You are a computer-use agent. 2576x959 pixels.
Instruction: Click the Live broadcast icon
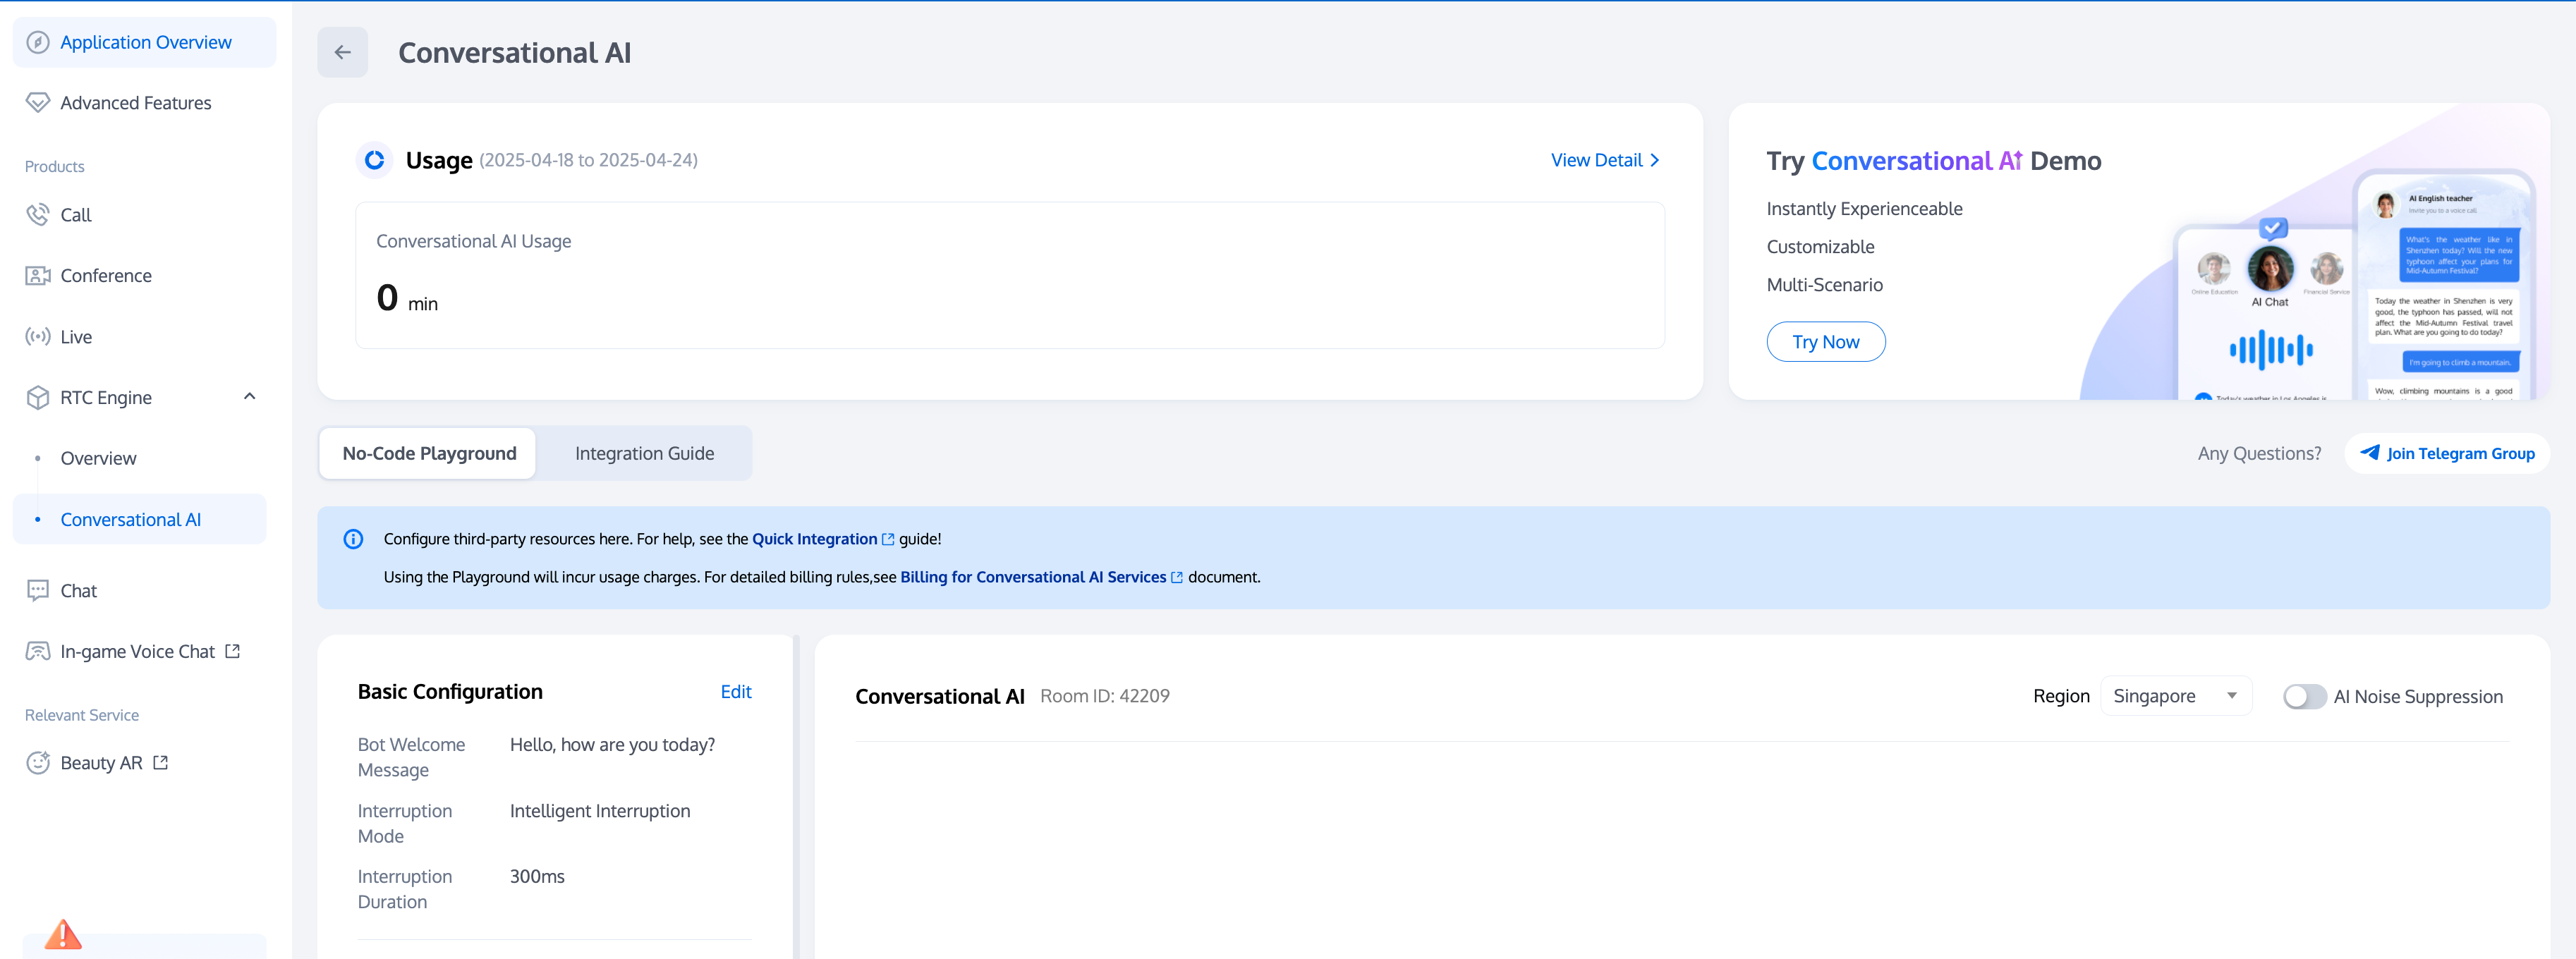(38, 337)
